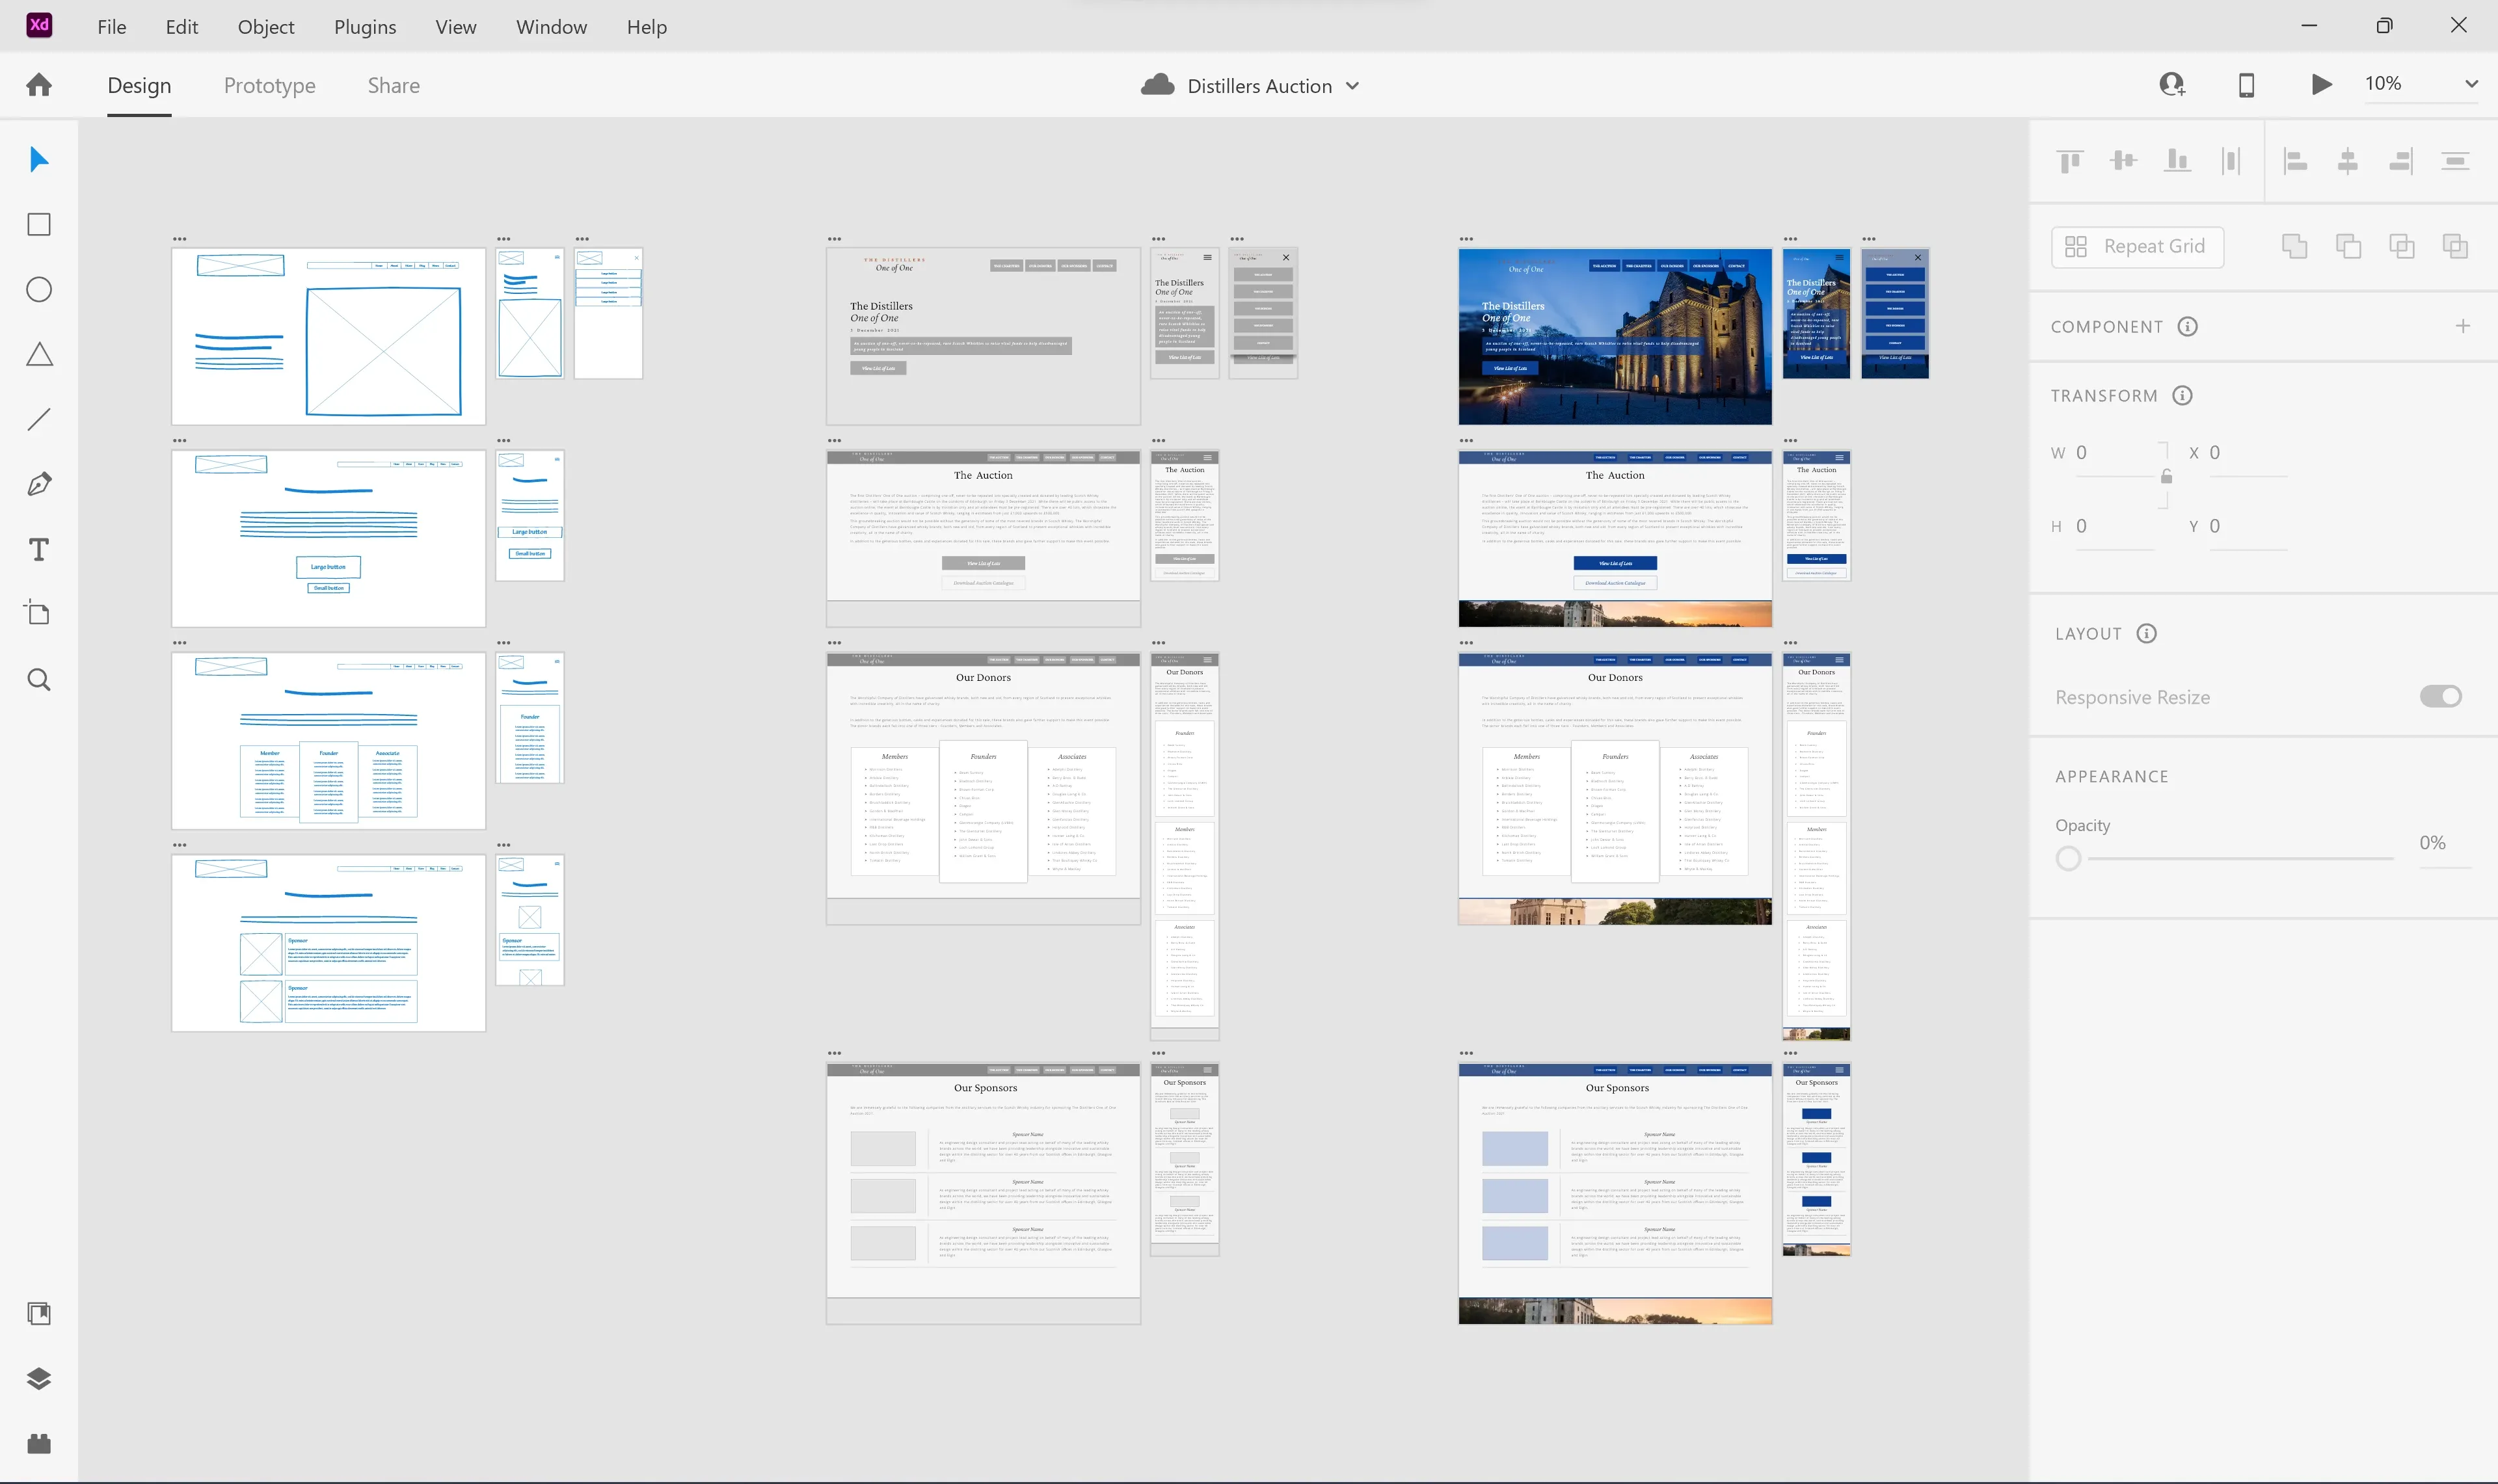The width and height of the screenshot is (2498, 1484).
Task: Open the Plugins panel icon
Action: (39, 1444)
